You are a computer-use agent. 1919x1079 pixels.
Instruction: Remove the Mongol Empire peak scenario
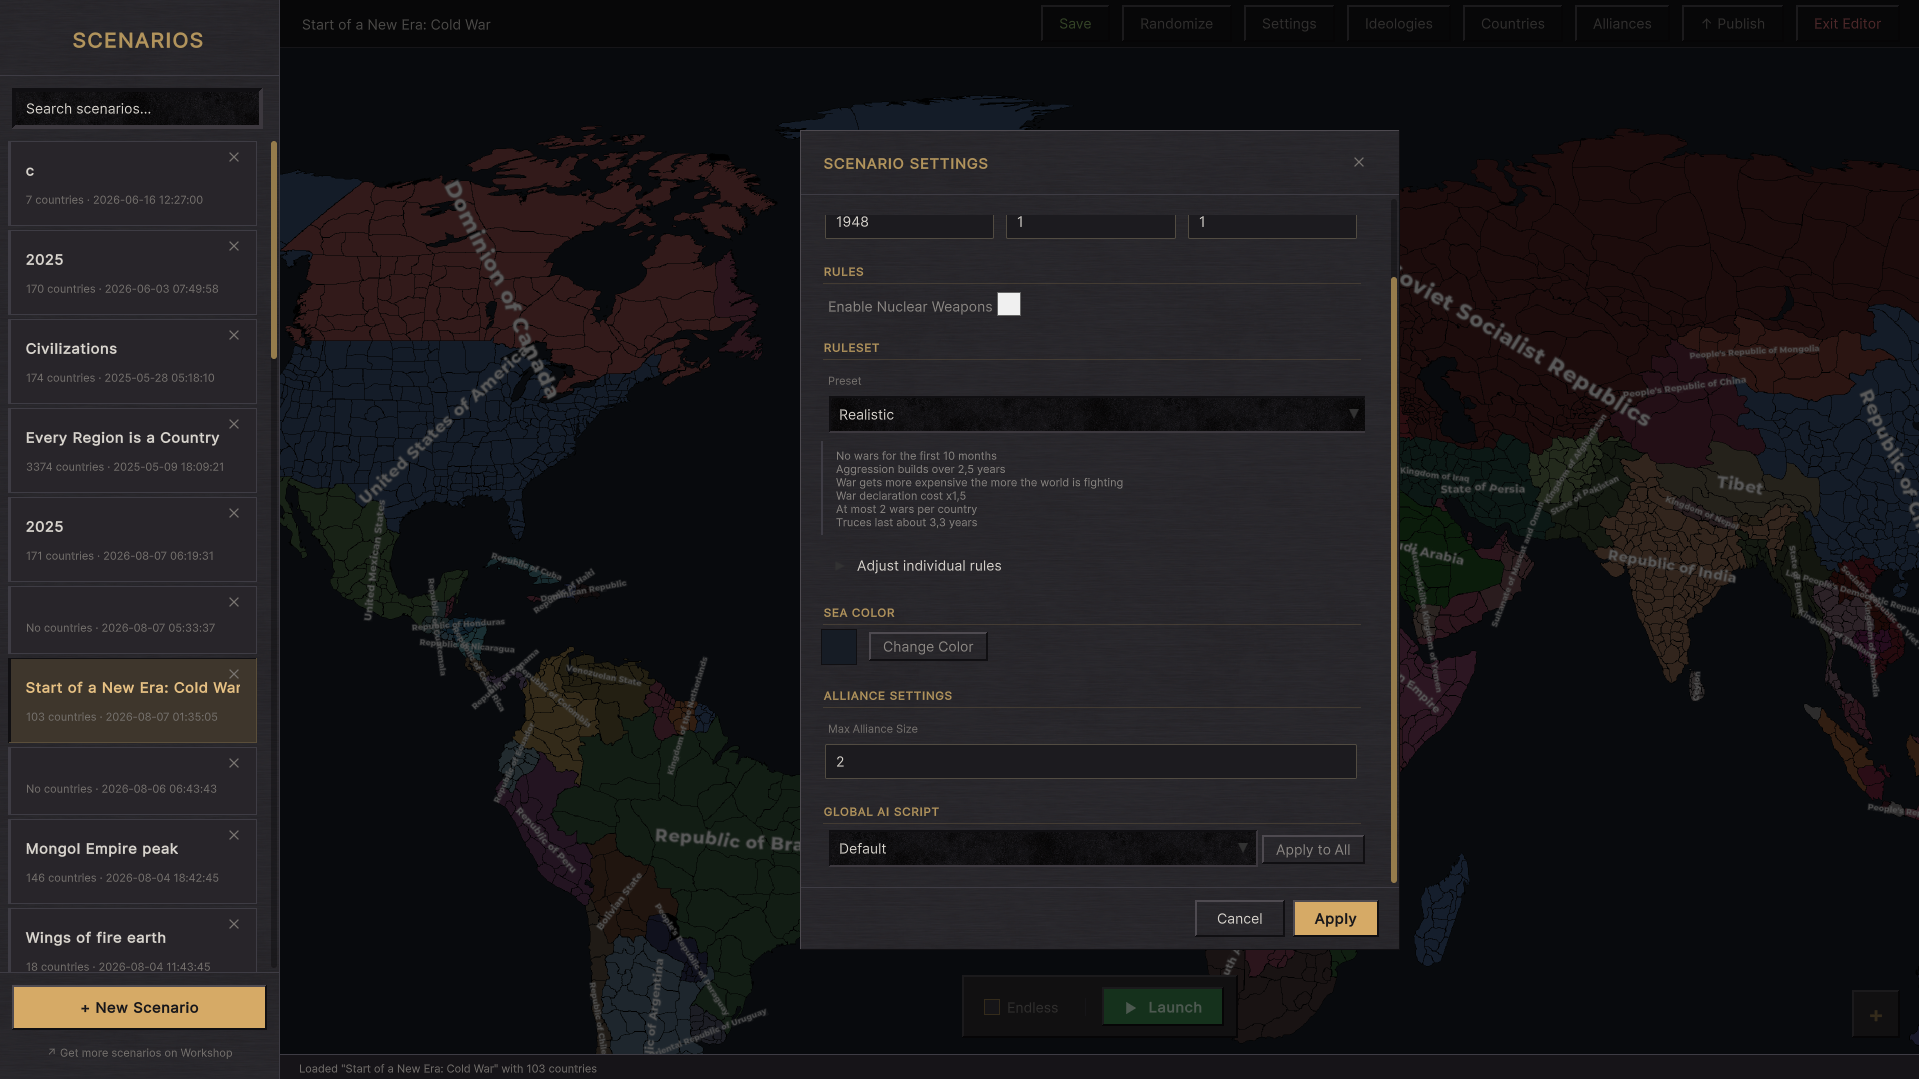(234, 835)
